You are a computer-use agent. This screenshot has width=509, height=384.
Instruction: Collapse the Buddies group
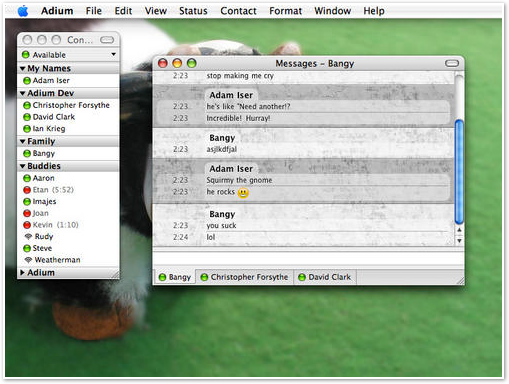click(23, 166)
